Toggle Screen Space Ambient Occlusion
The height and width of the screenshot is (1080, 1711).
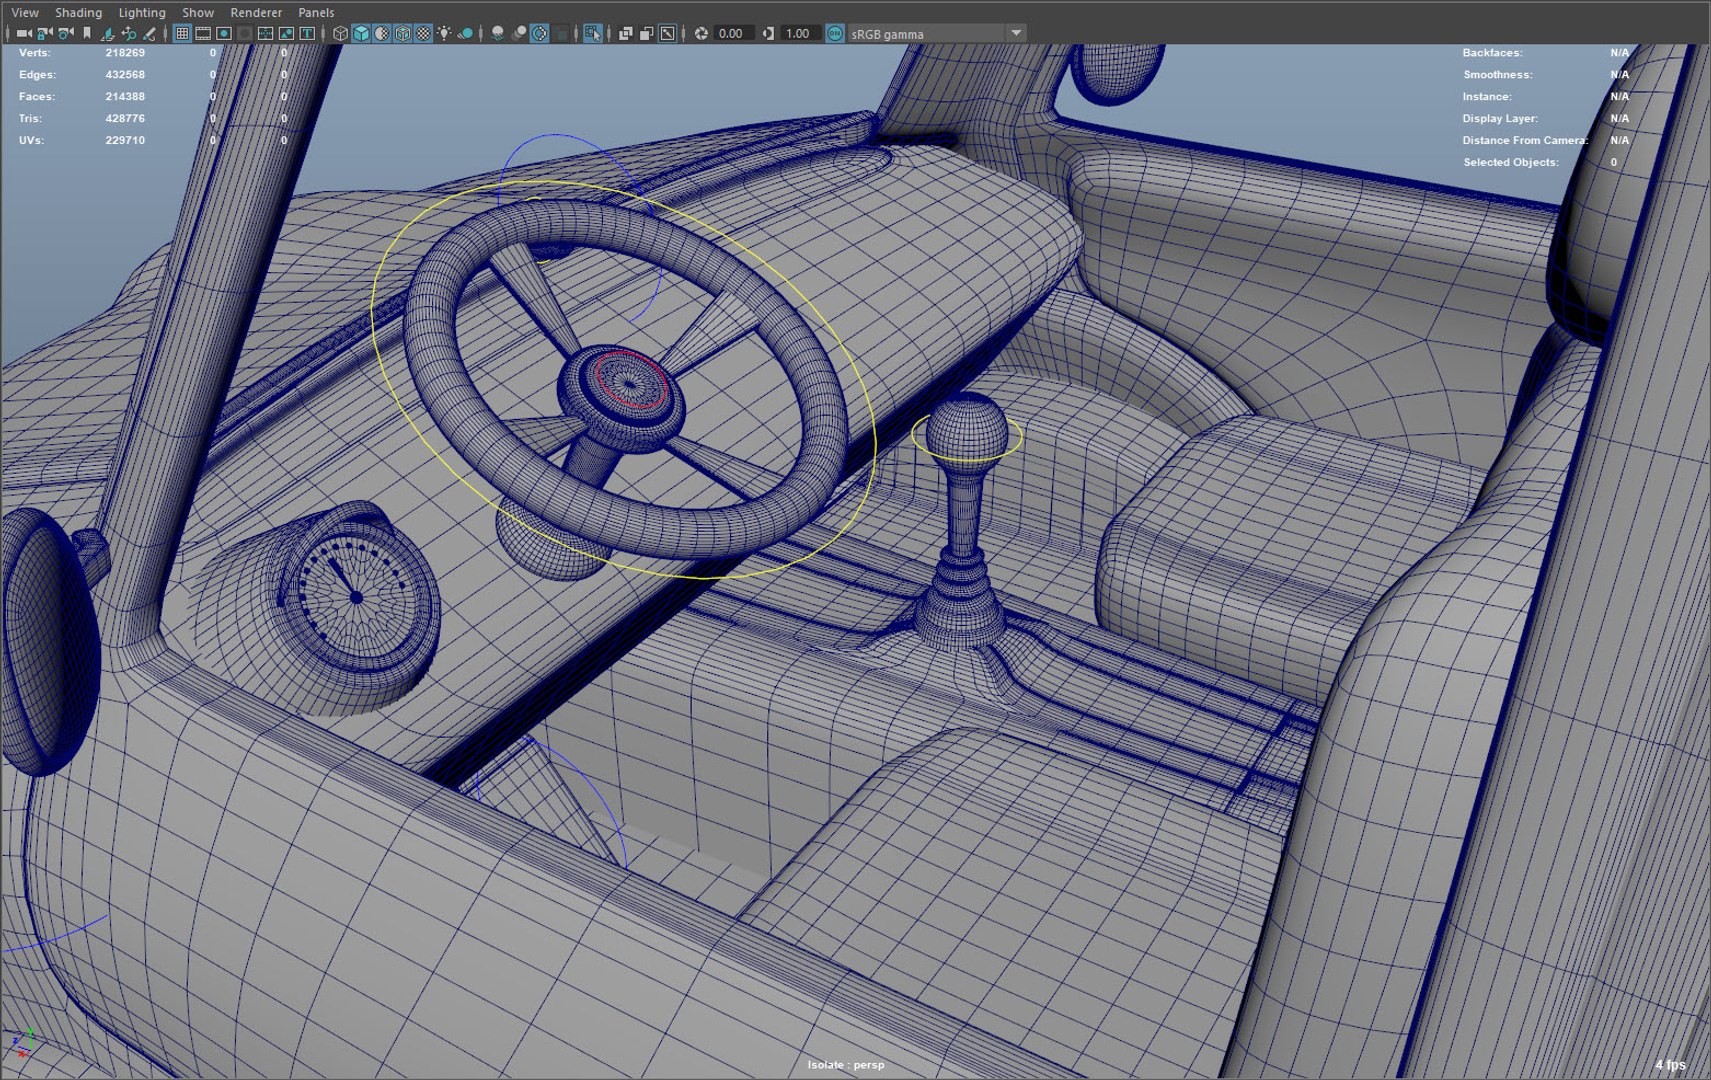497,33
